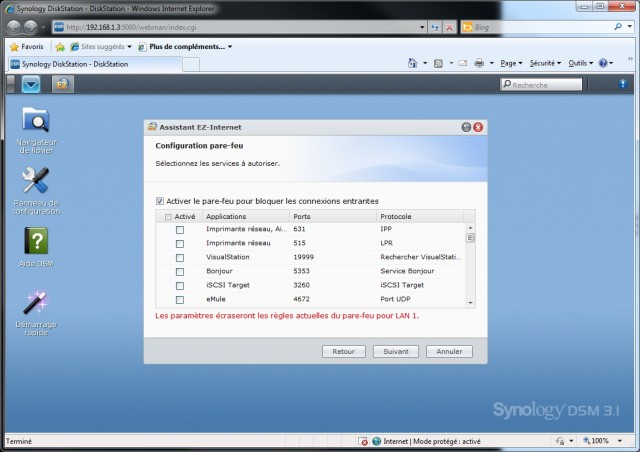Open Aide DSM help icon
640x452 pixels.
pos(36,247)
